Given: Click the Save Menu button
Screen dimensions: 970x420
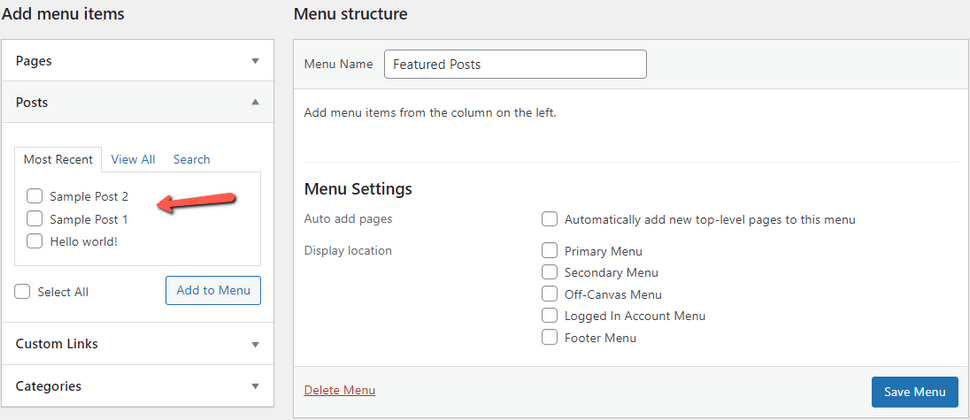Looking at the screenshot, I should tap(915, 392).
